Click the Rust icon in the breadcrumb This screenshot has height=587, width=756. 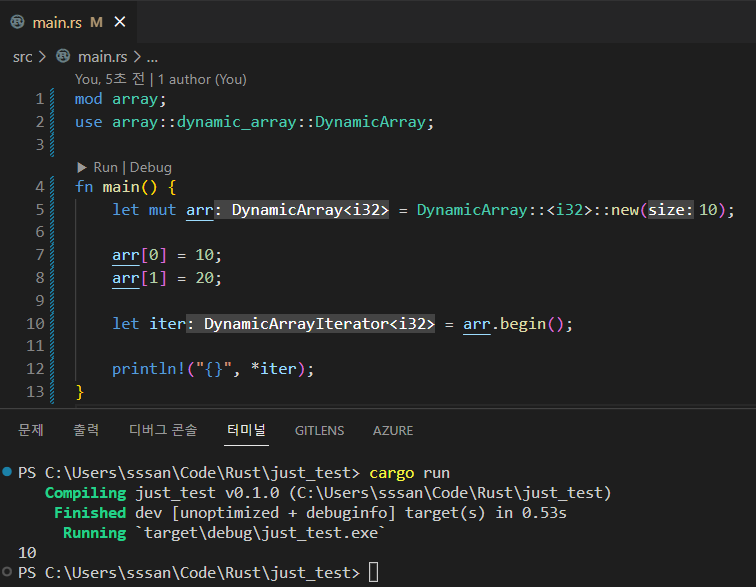tap(63, 57)
